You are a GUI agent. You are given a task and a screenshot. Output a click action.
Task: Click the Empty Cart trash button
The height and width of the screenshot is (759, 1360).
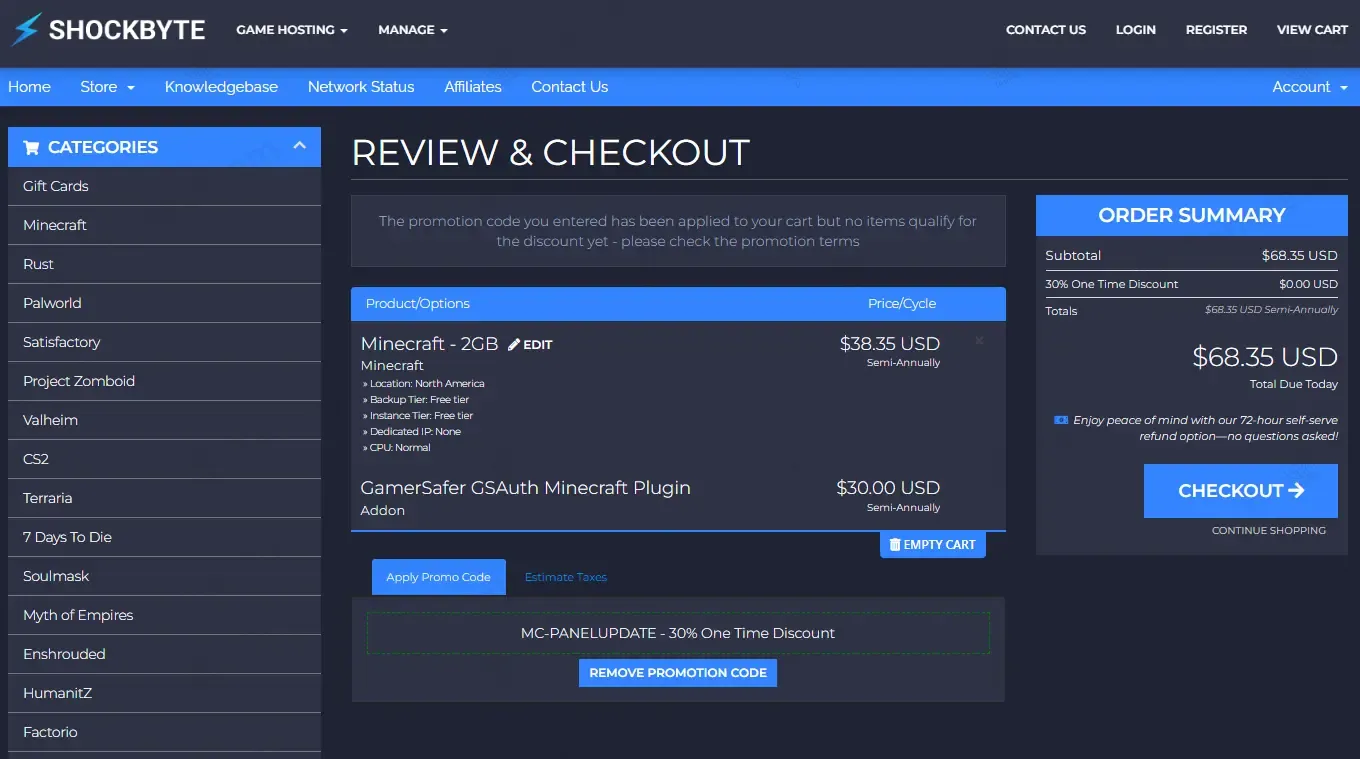coord(932,545)
